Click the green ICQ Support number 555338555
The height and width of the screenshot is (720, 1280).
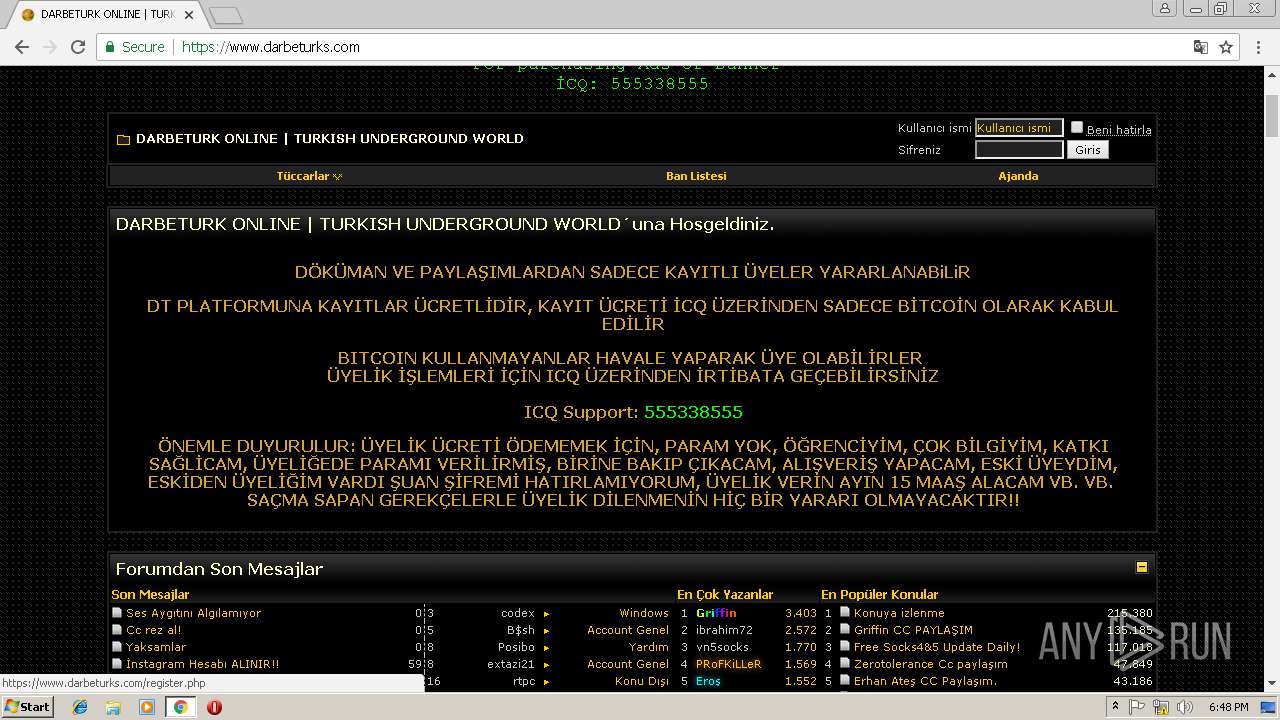693,412
